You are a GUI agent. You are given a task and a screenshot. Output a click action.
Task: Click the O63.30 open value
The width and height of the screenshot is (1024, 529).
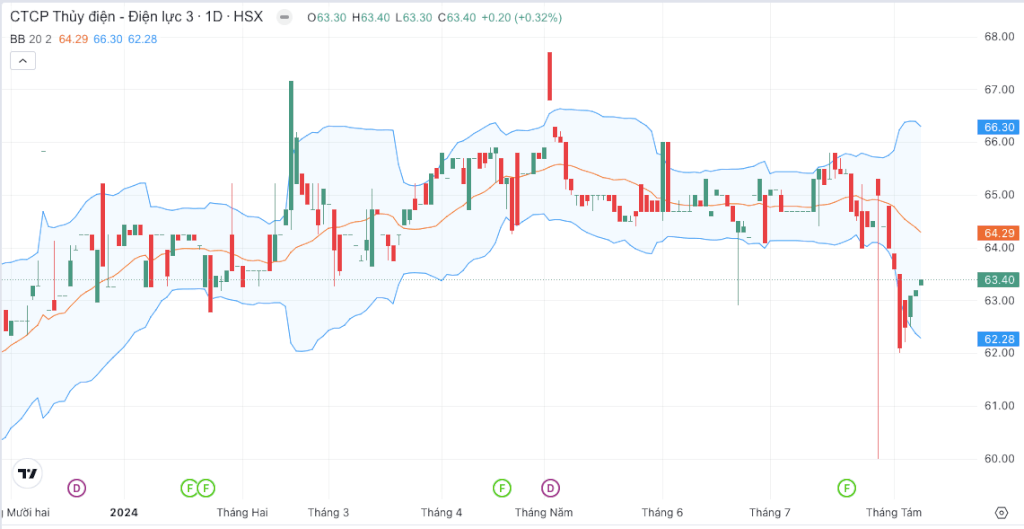point(327,18)
